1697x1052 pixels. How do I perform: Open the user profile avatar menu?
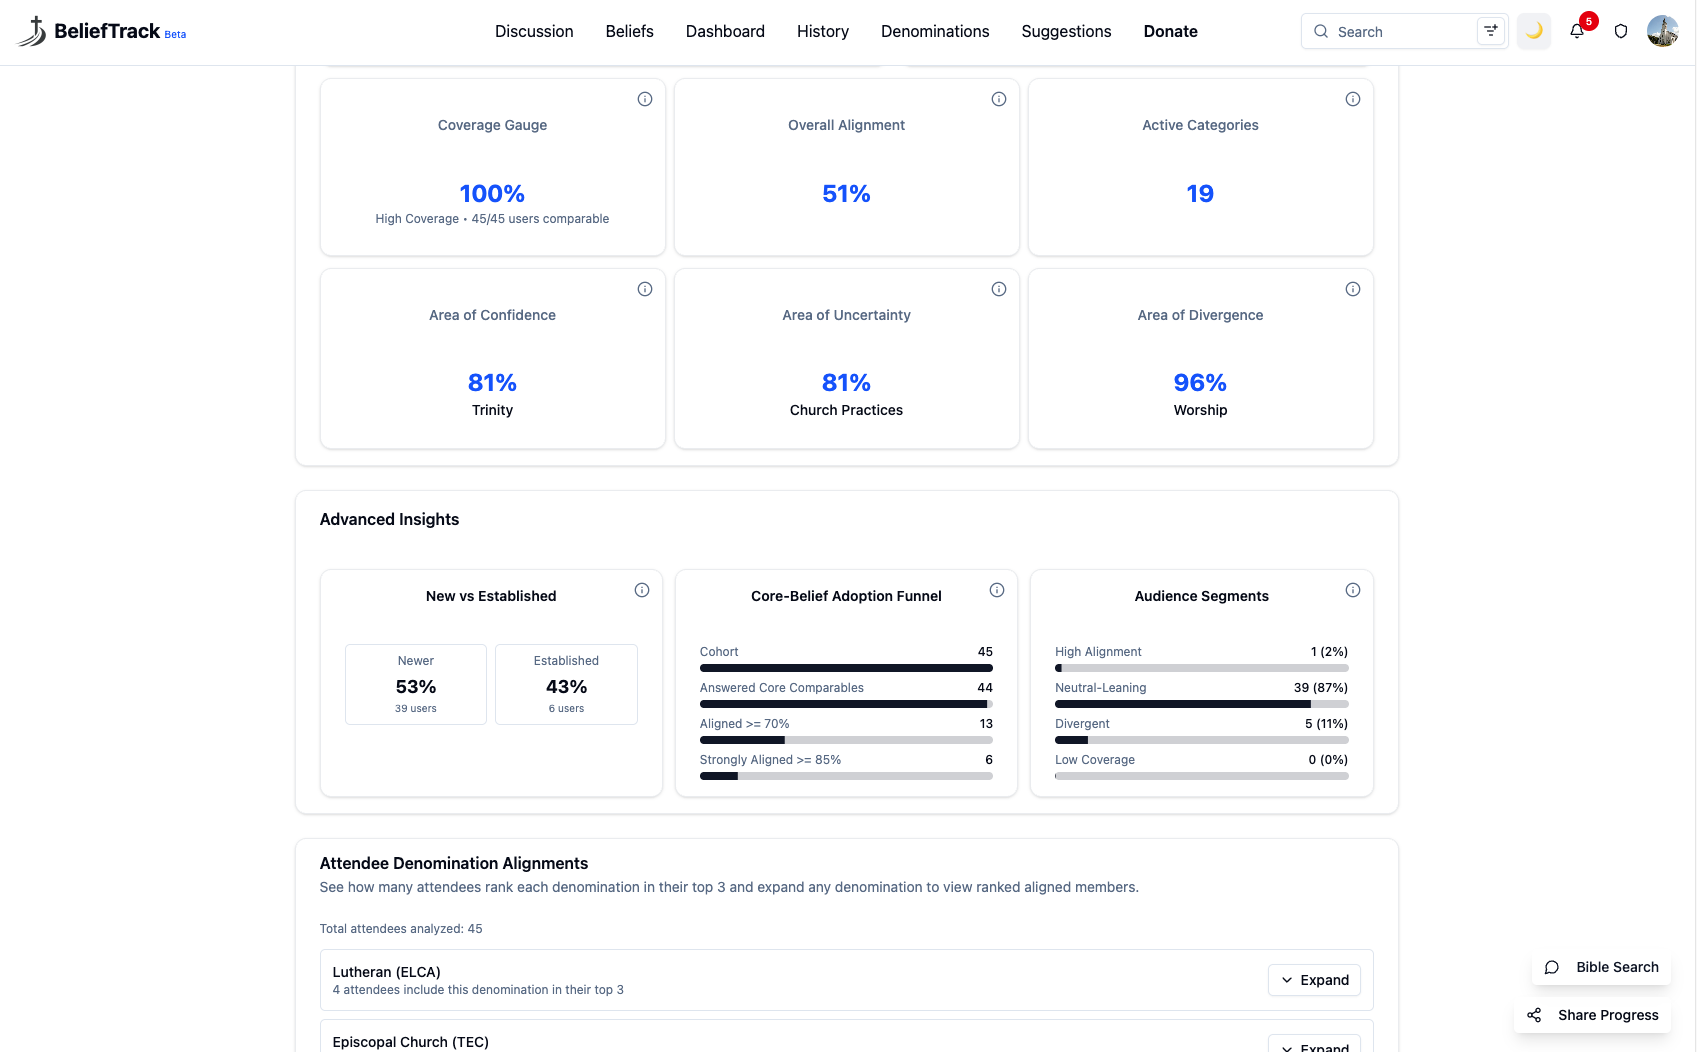(1663, 31)
